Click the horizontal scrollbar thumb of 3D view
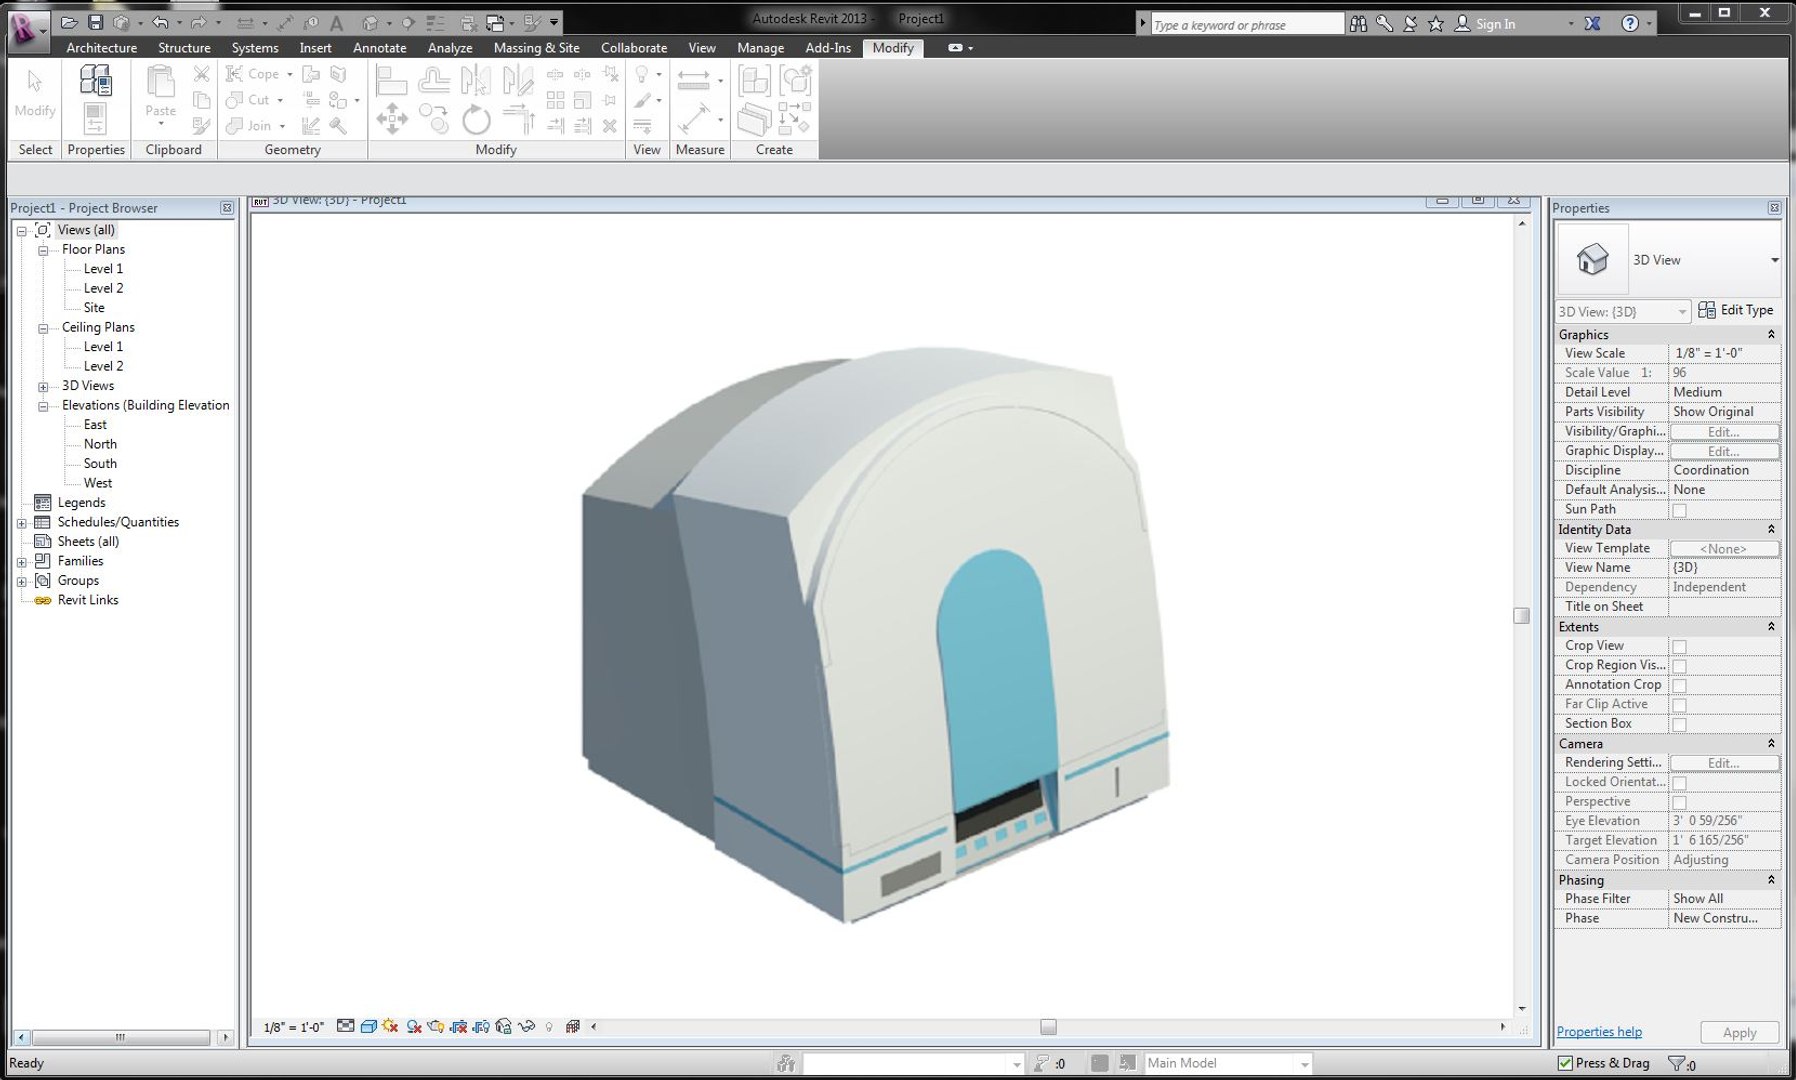Image resolution: width=1796 pixels, height=1080 pixels. point(1048,1027)
